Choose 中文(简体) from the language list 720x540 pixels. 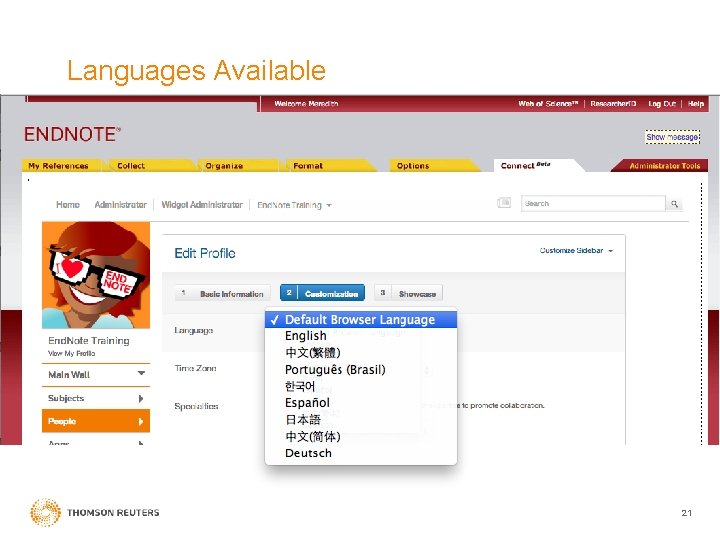point(361,436)
